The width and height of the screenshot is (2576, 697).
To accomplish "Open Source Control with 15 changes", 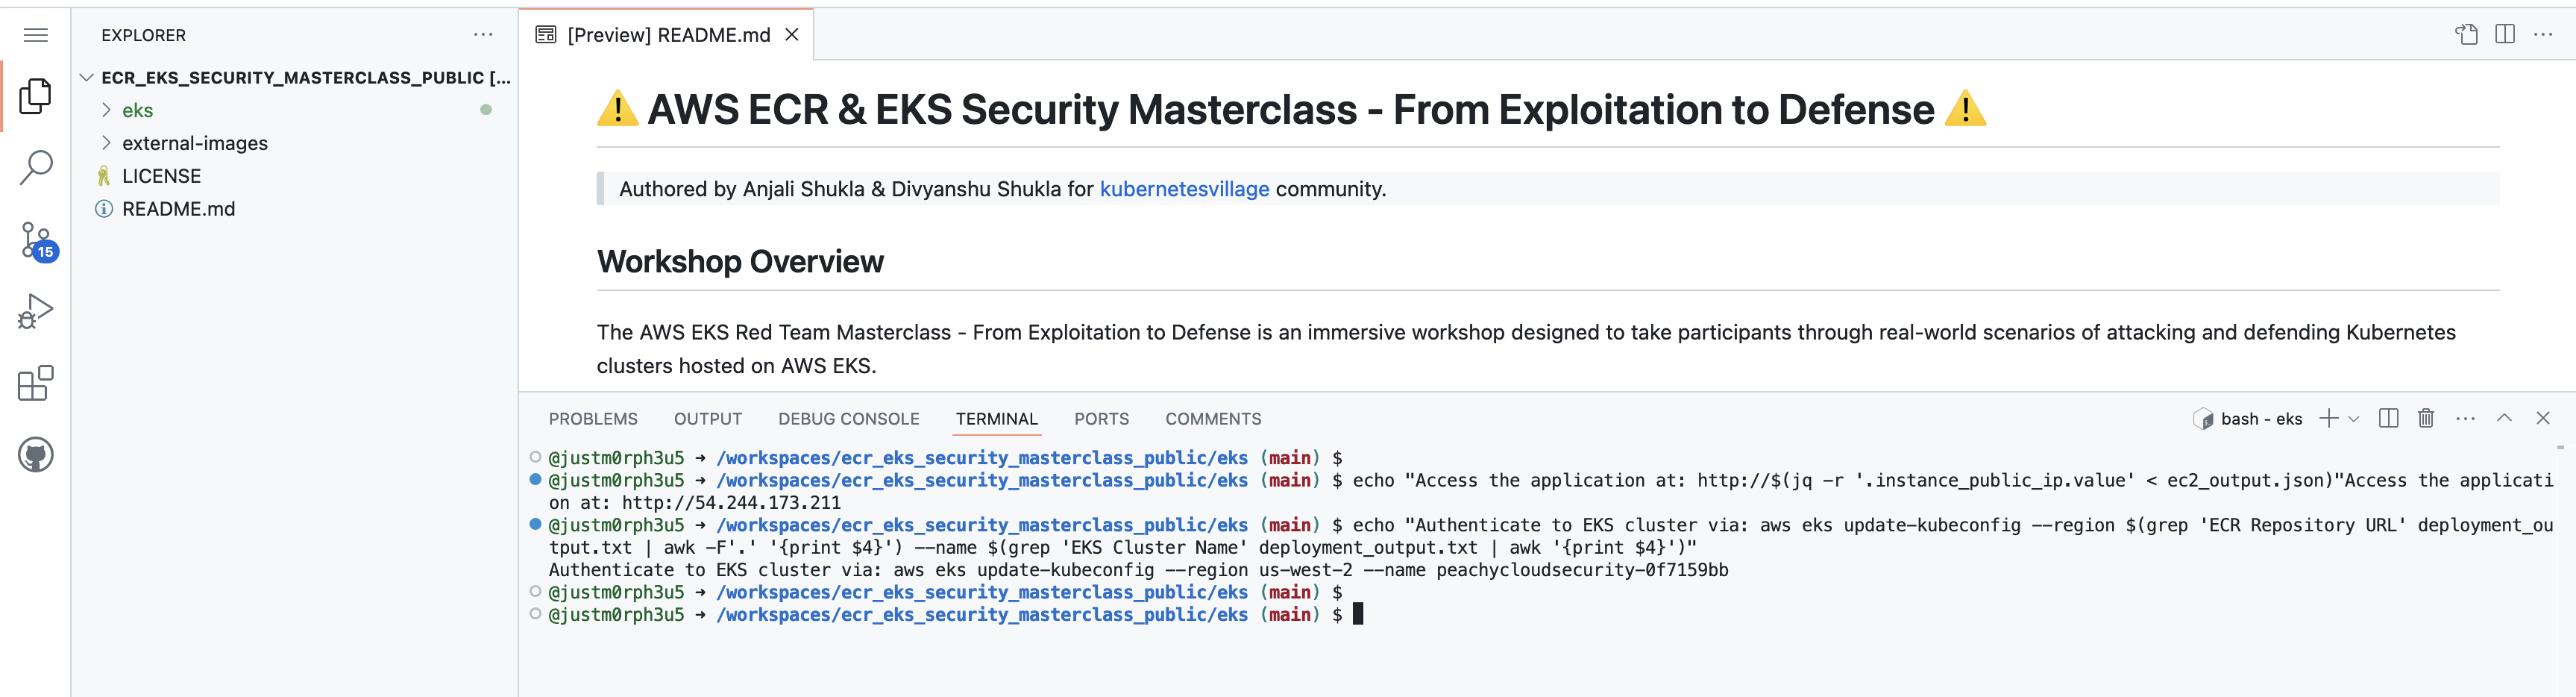I will [37, 240].
